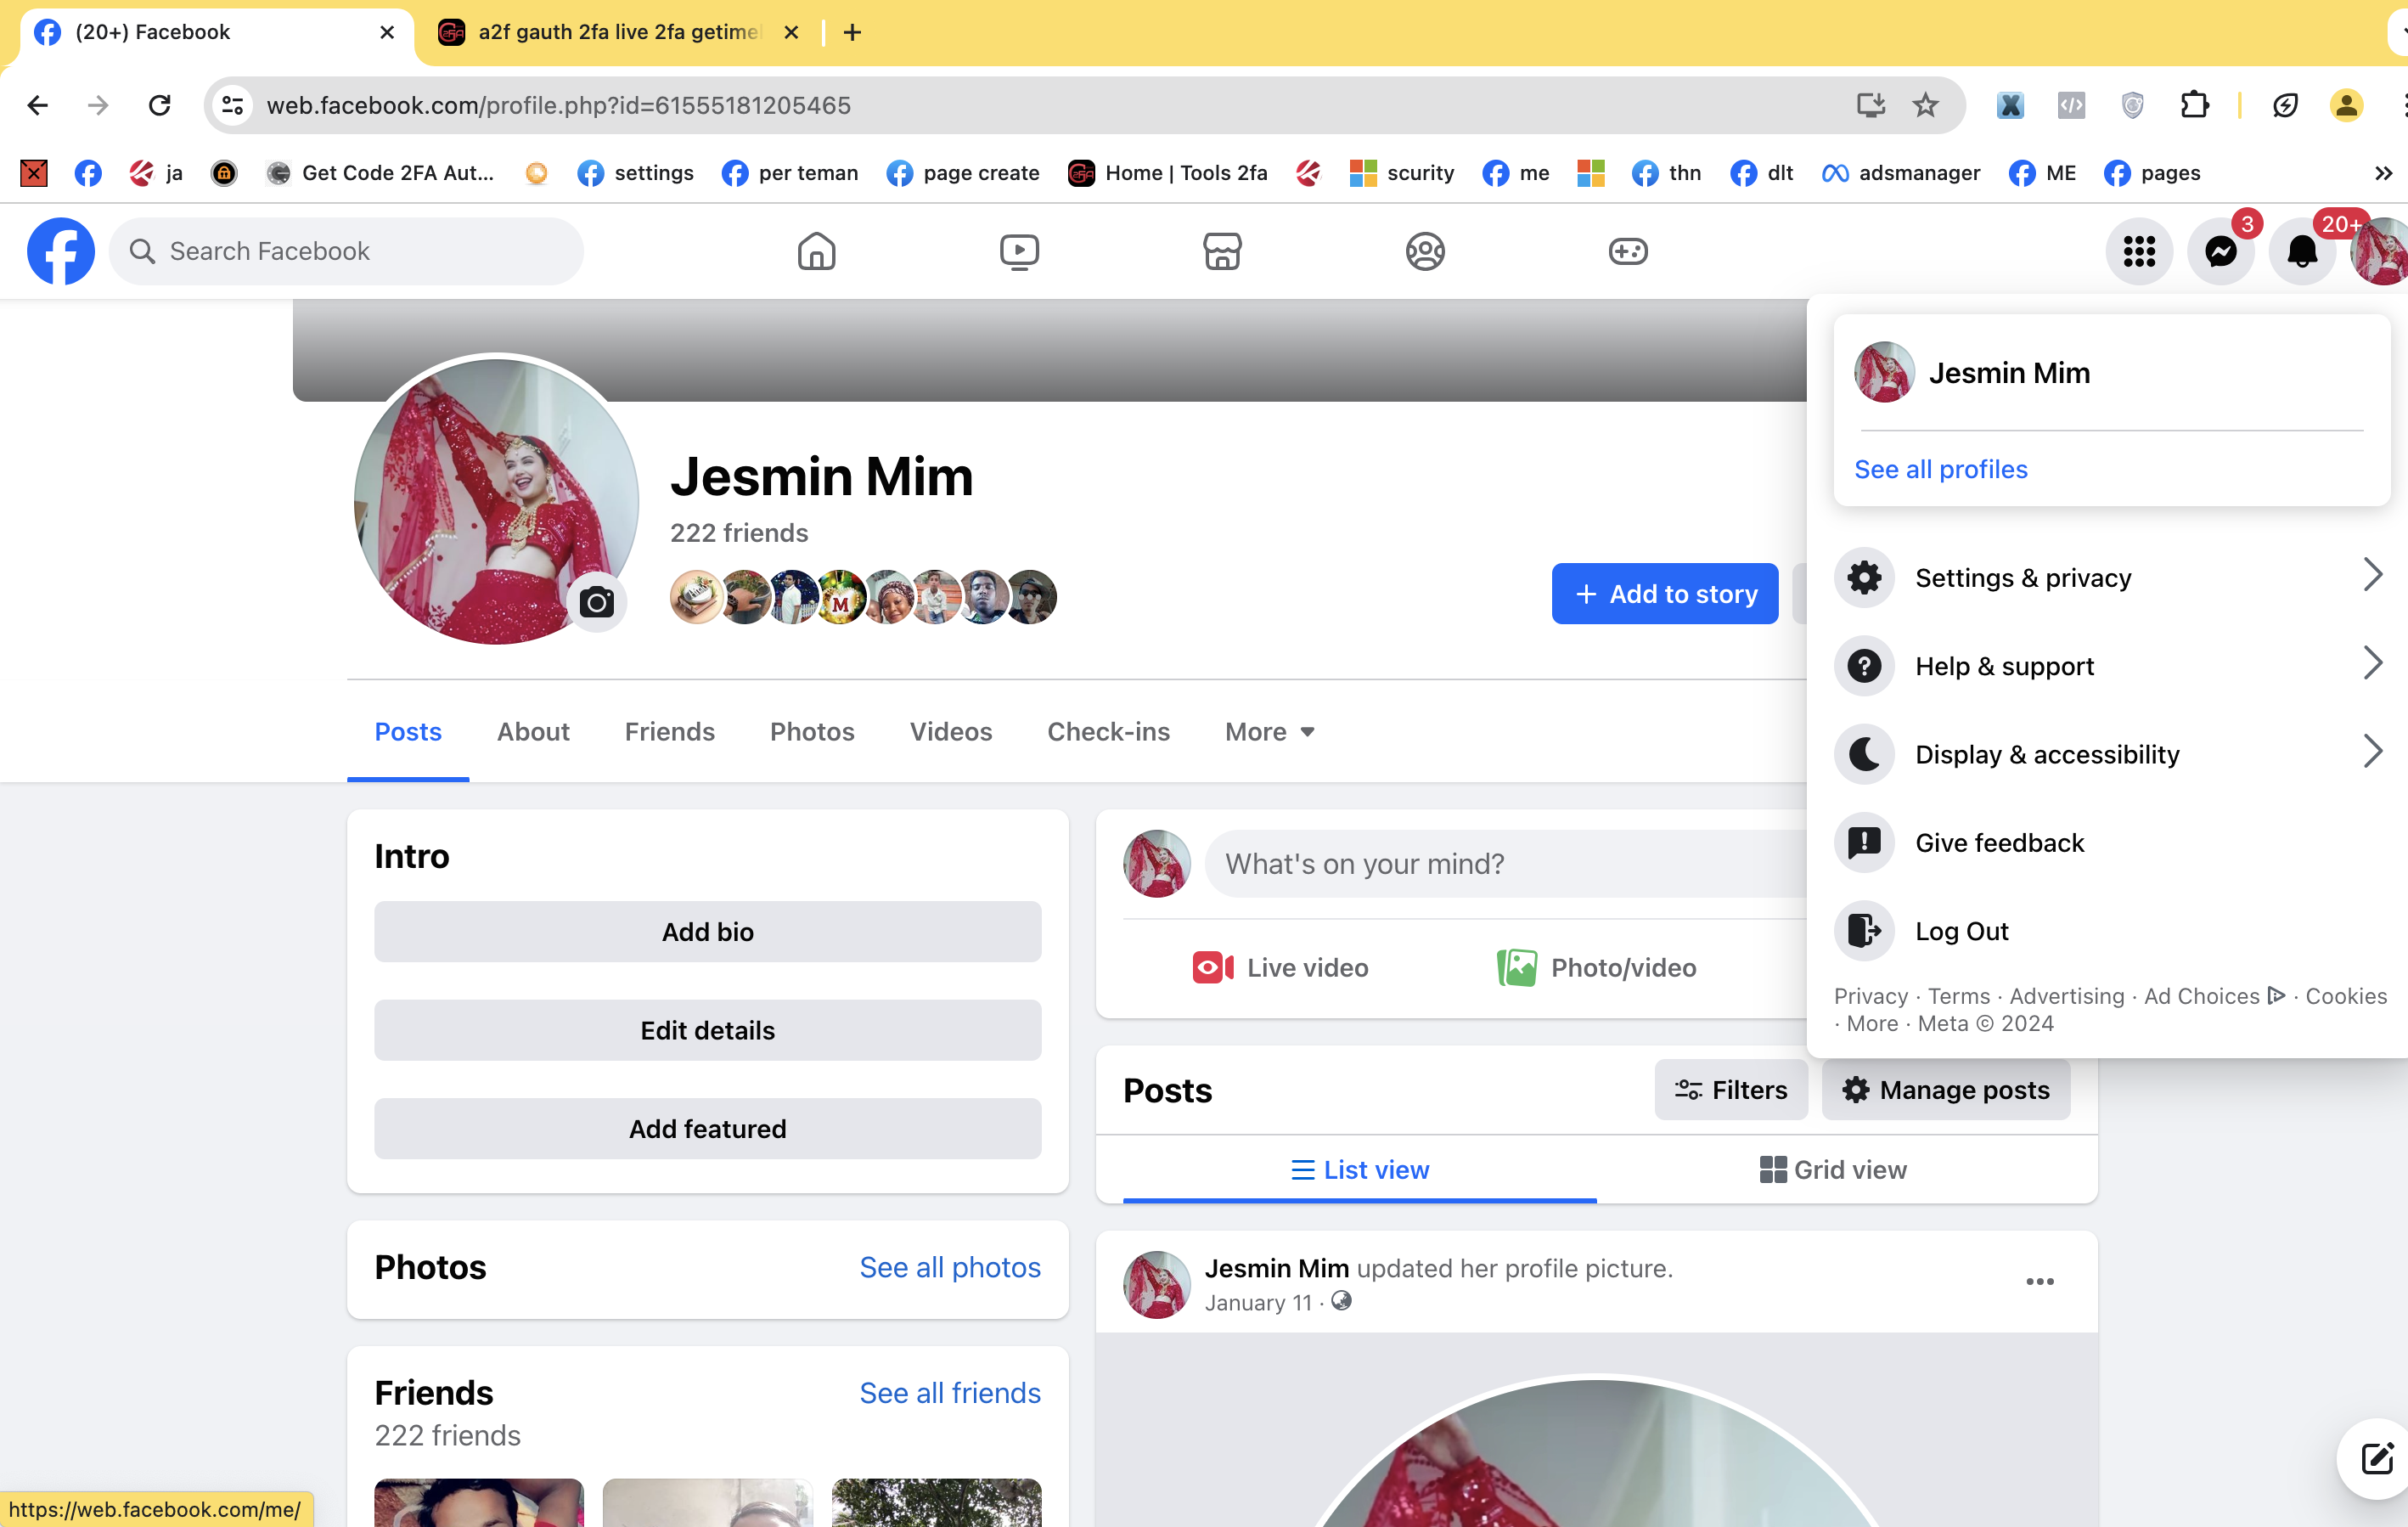Expand Help & support submenu

pyautogui.click(x=2110, y=665)
